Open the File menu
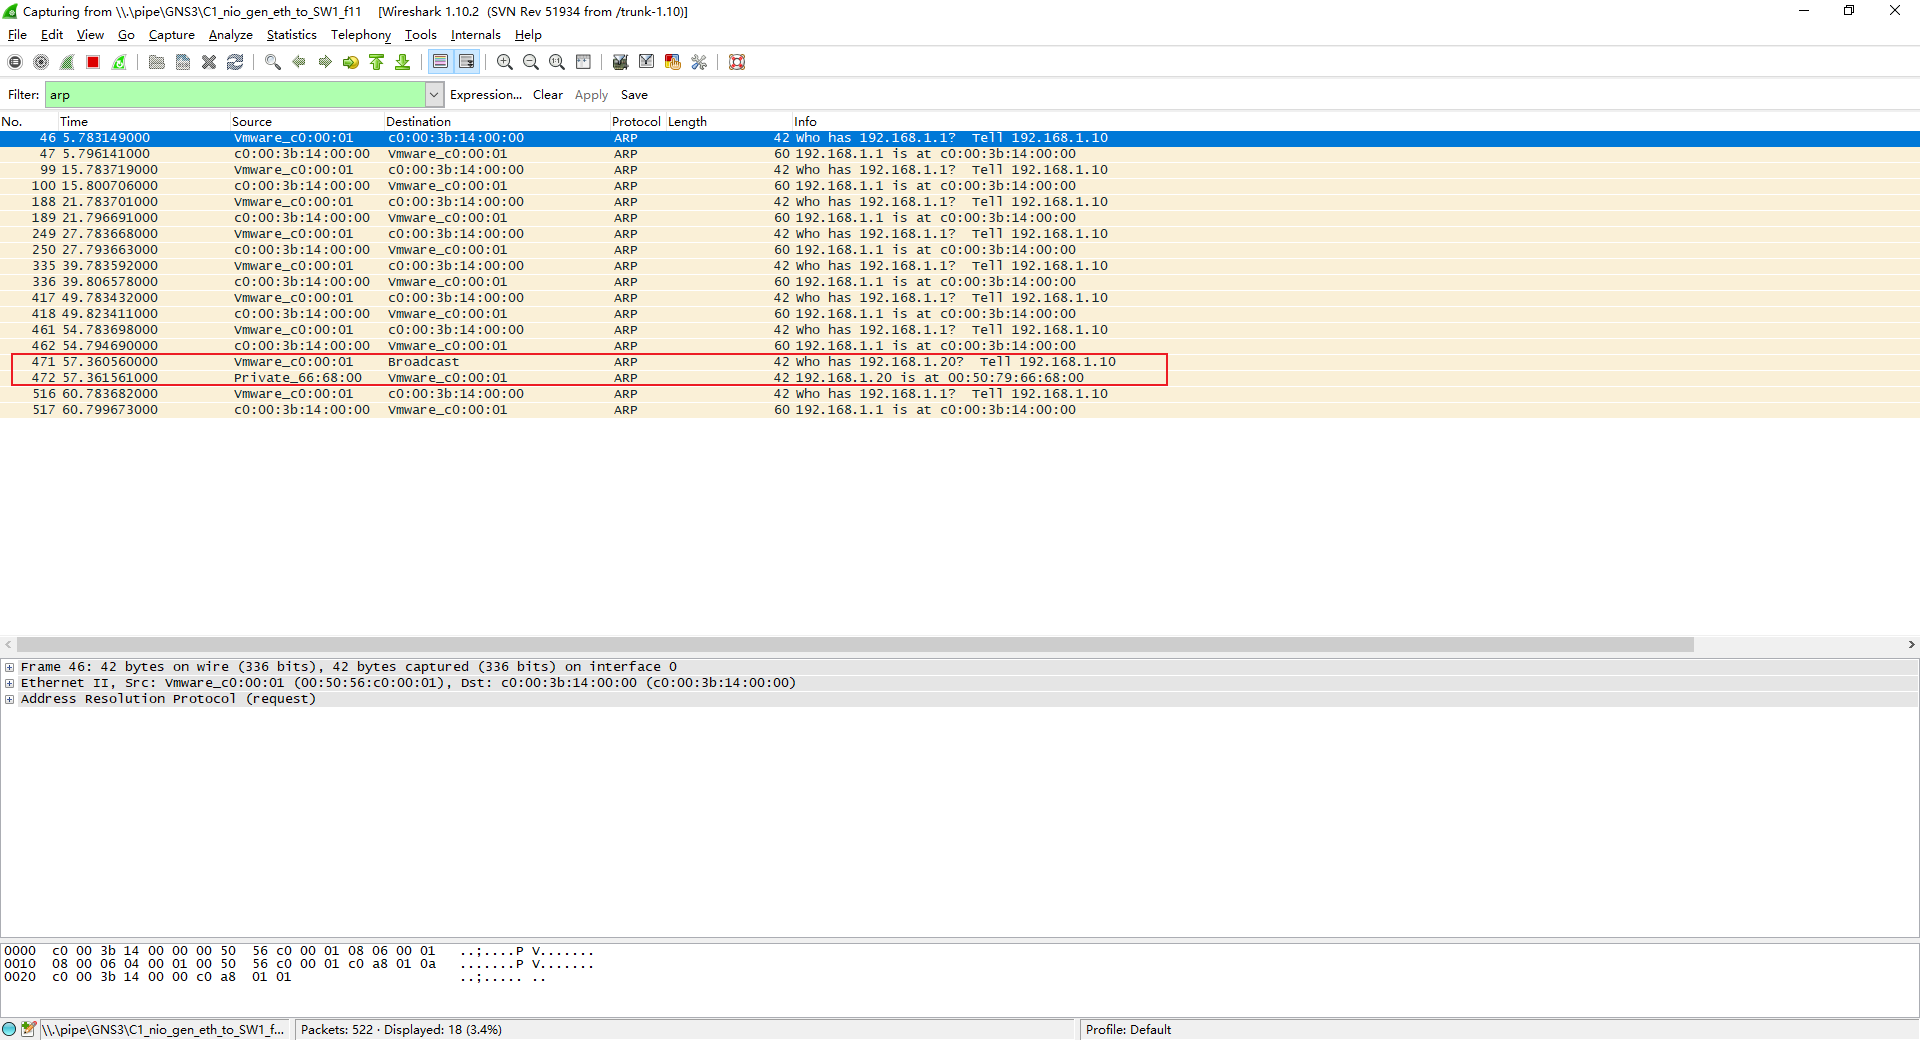This screenshot has height=1040, width=1920. pyautogui.click(x=18, y=35)
